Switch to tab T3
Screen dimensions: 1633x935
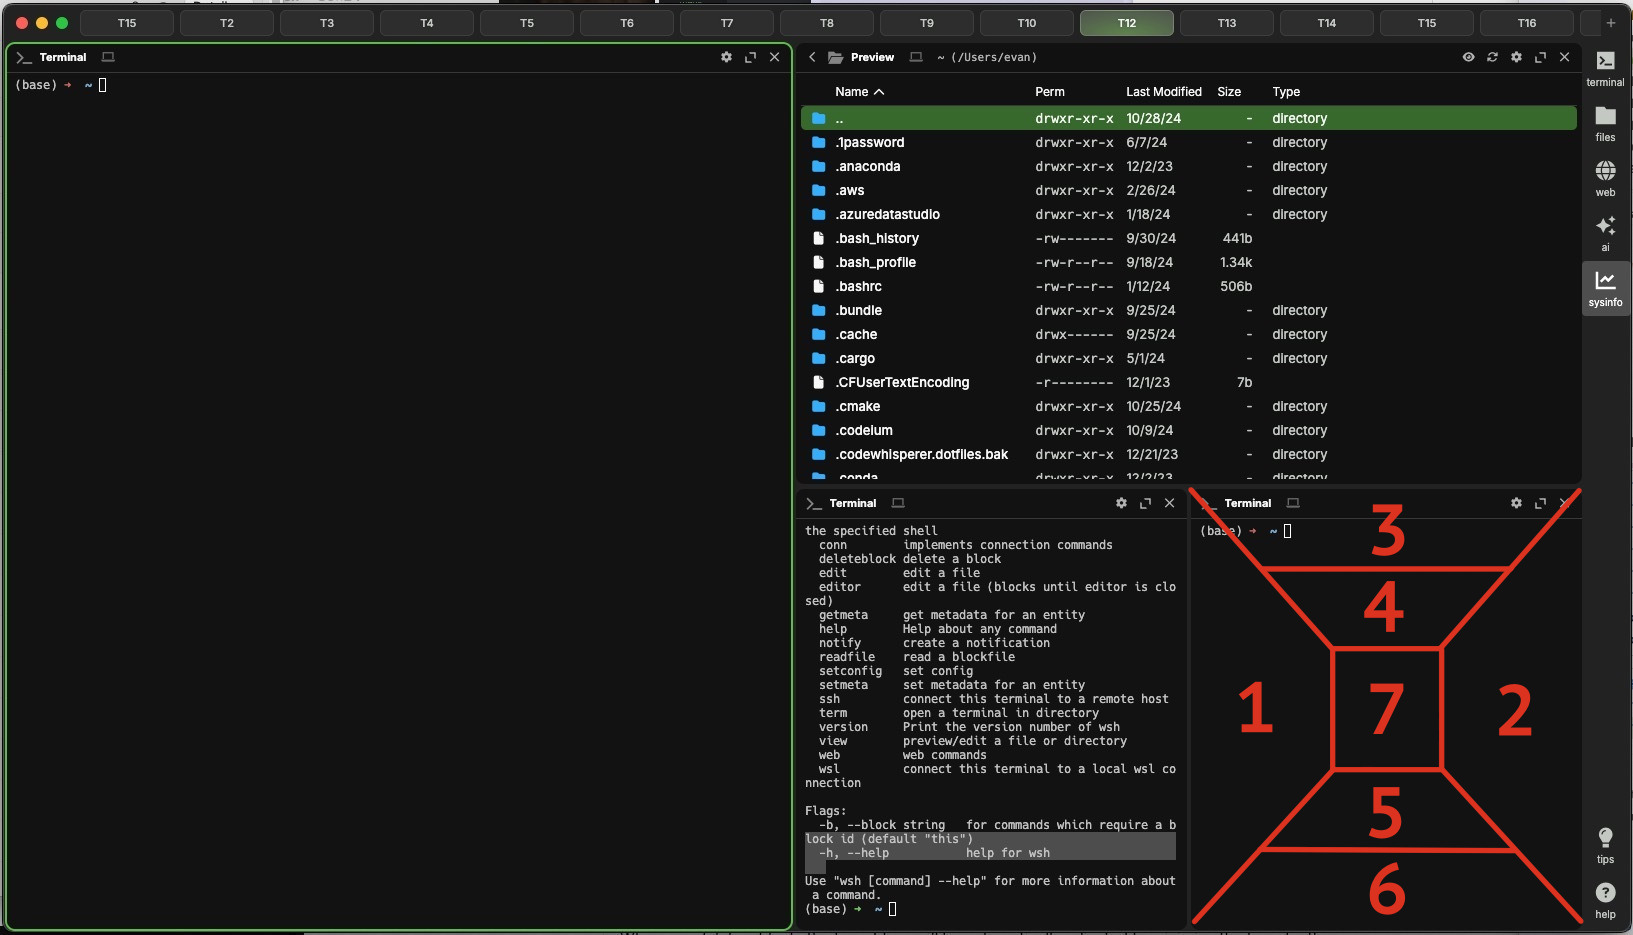click(327, 22)
